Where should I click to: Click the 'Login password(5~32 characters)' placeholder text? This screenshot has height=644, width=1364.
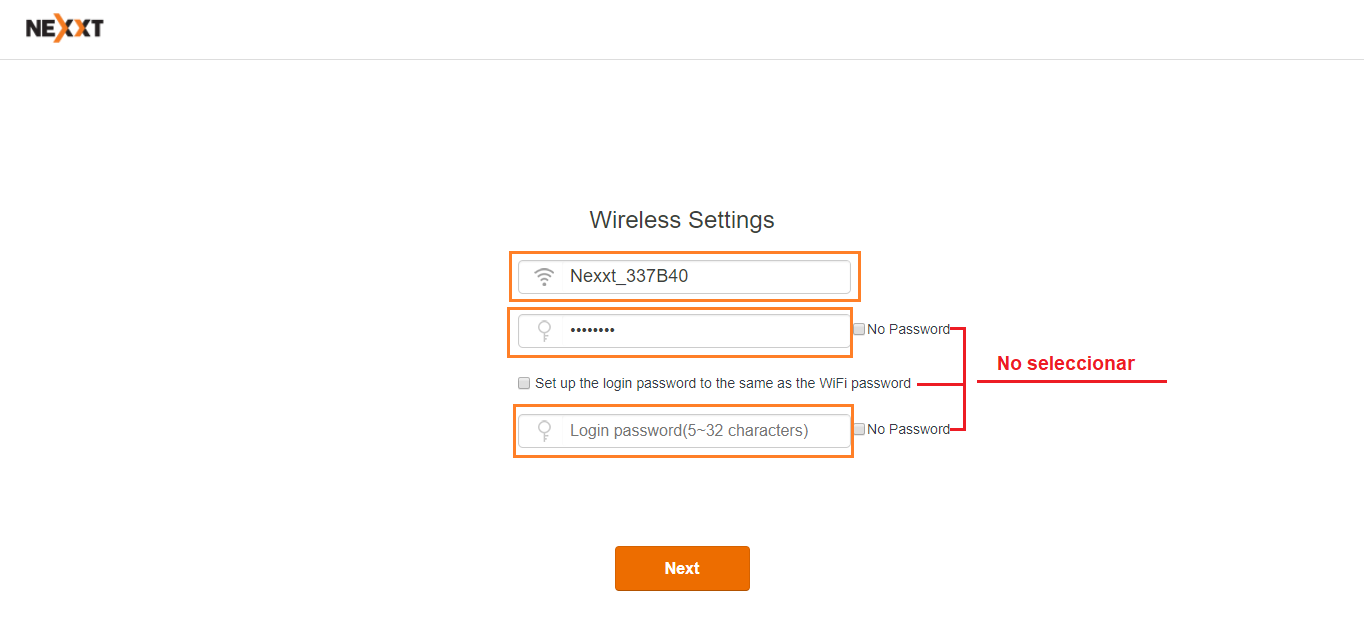click(689, 431)
